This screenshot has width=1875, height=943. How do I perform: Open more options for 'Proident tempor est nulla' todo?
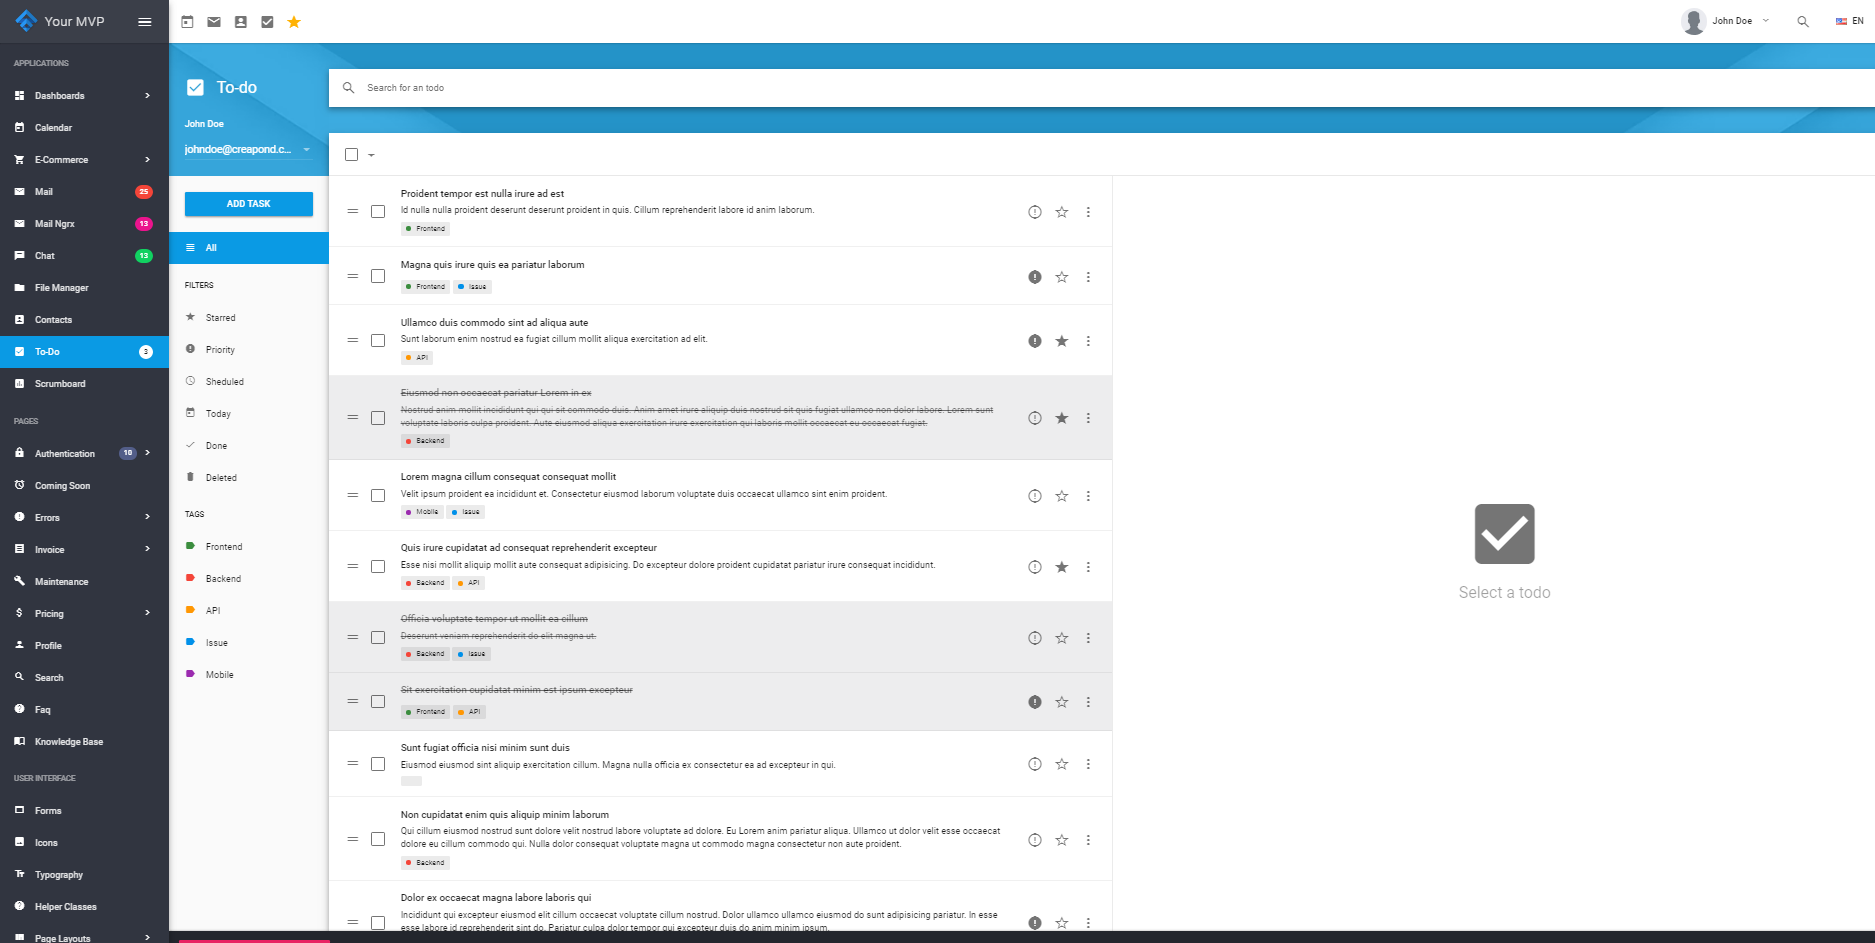click(1088, 212)
